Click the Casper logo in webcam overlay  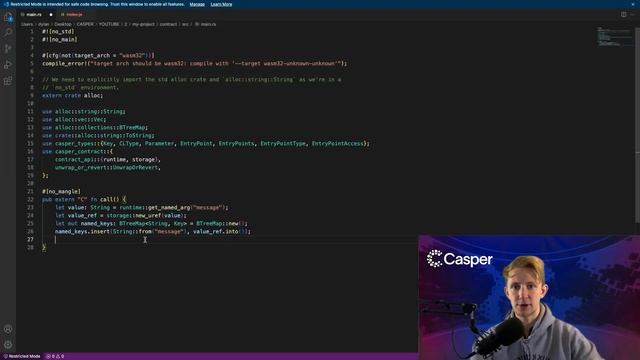[x=460, y=259]
